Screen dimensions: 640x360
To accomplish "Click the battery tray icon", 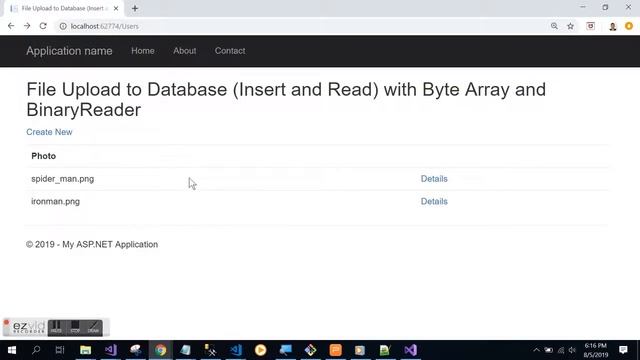I will [x=549, y=350].
